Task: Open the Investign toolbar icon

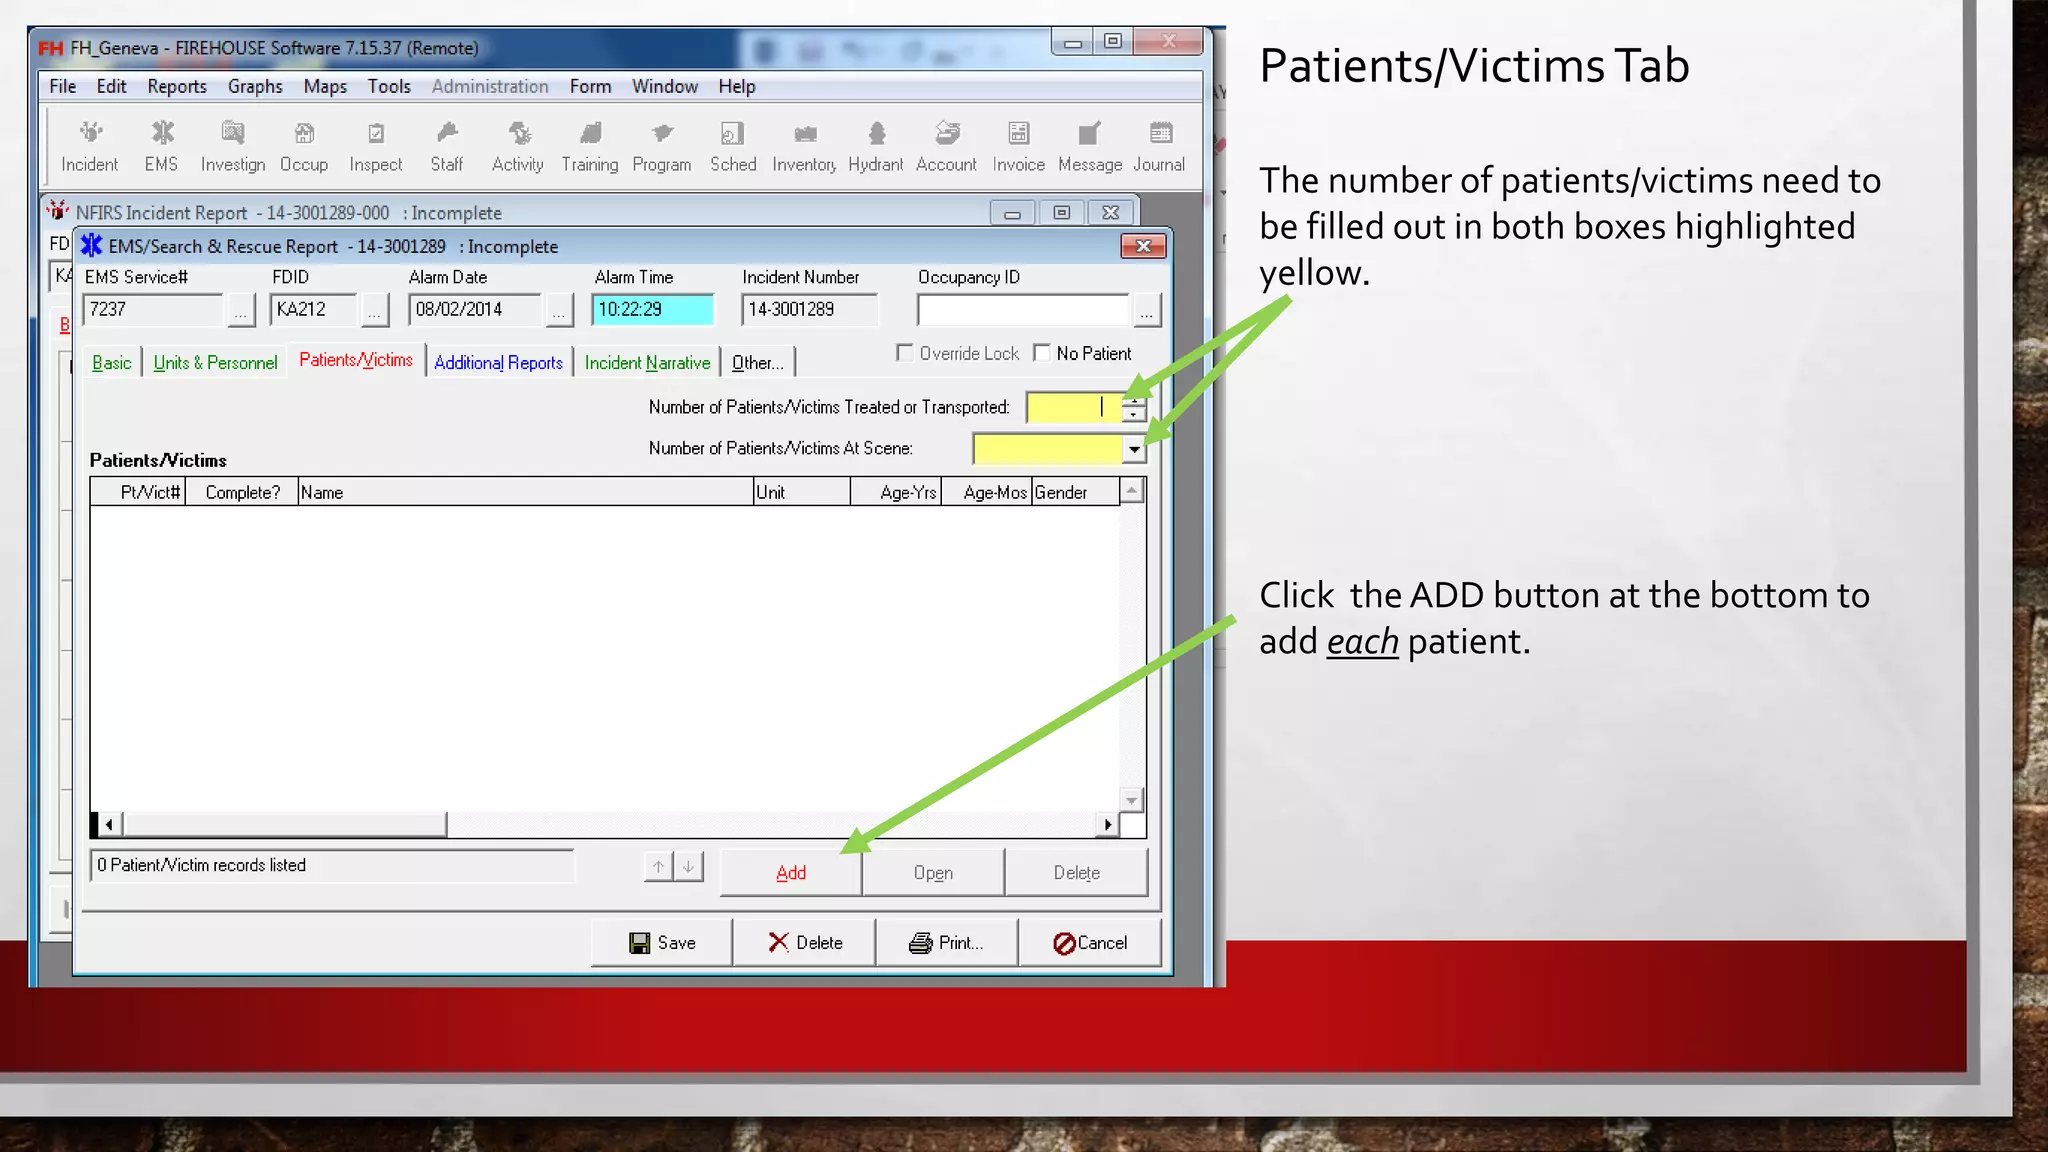Action: pyautogui.click(x=232, y=146)
